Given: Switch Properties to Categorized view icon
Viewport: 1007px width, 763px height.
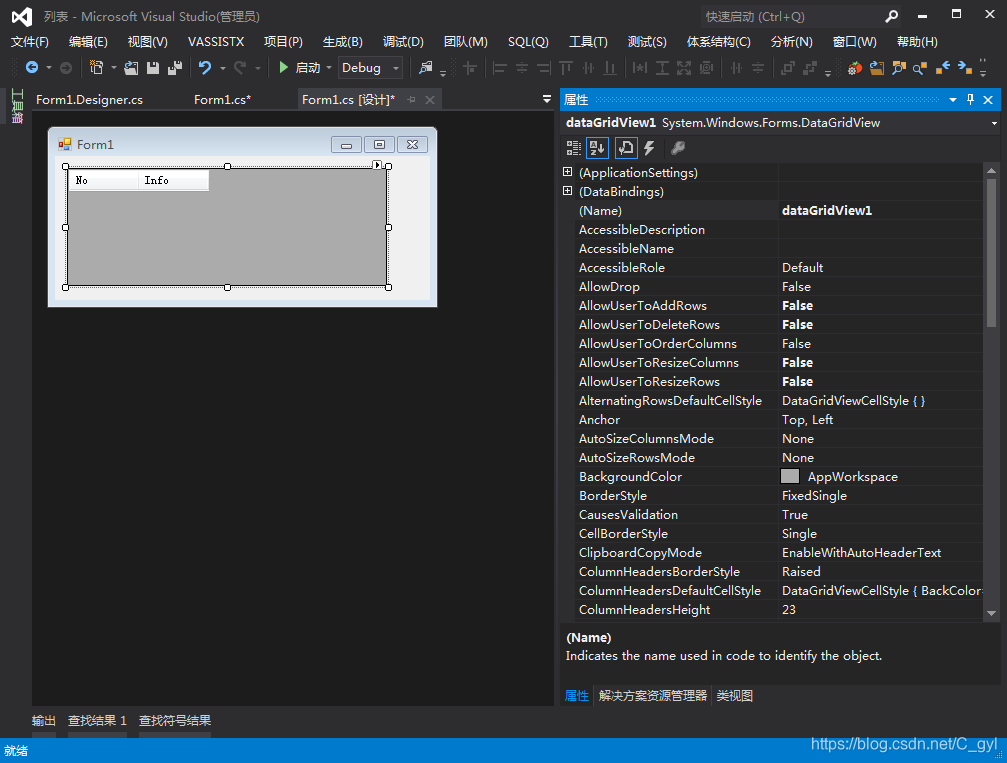Looking at the screenshot, I should (x=574, y=148).
